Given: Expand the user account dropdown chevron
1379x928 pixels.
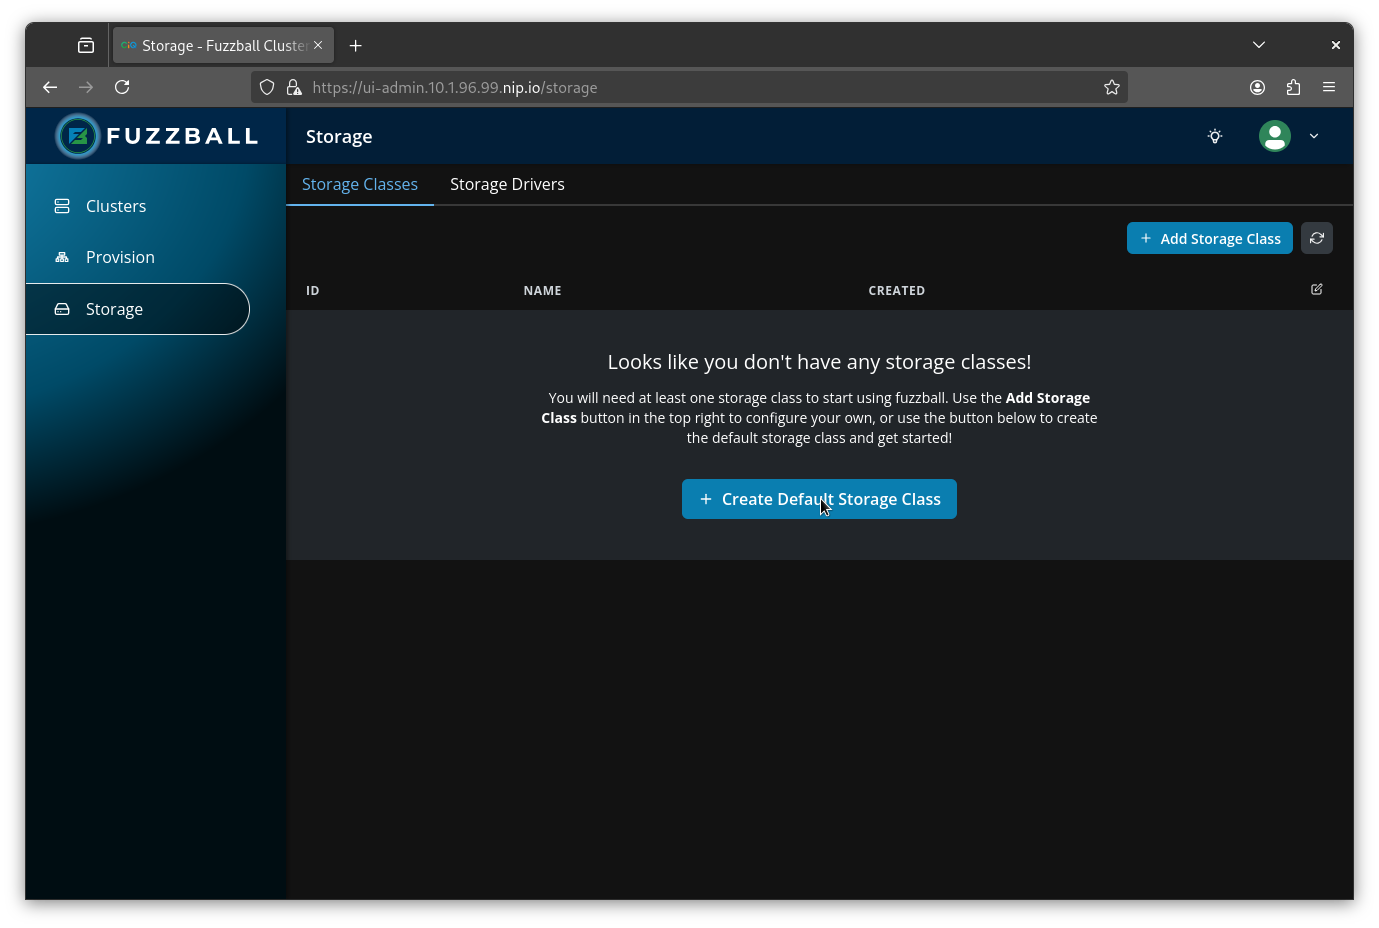Looking at the screenshot, I should coord(1314,136).
